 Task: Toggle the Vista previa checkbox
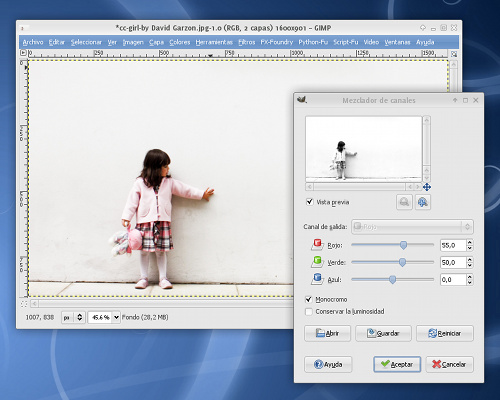point(309,202)
